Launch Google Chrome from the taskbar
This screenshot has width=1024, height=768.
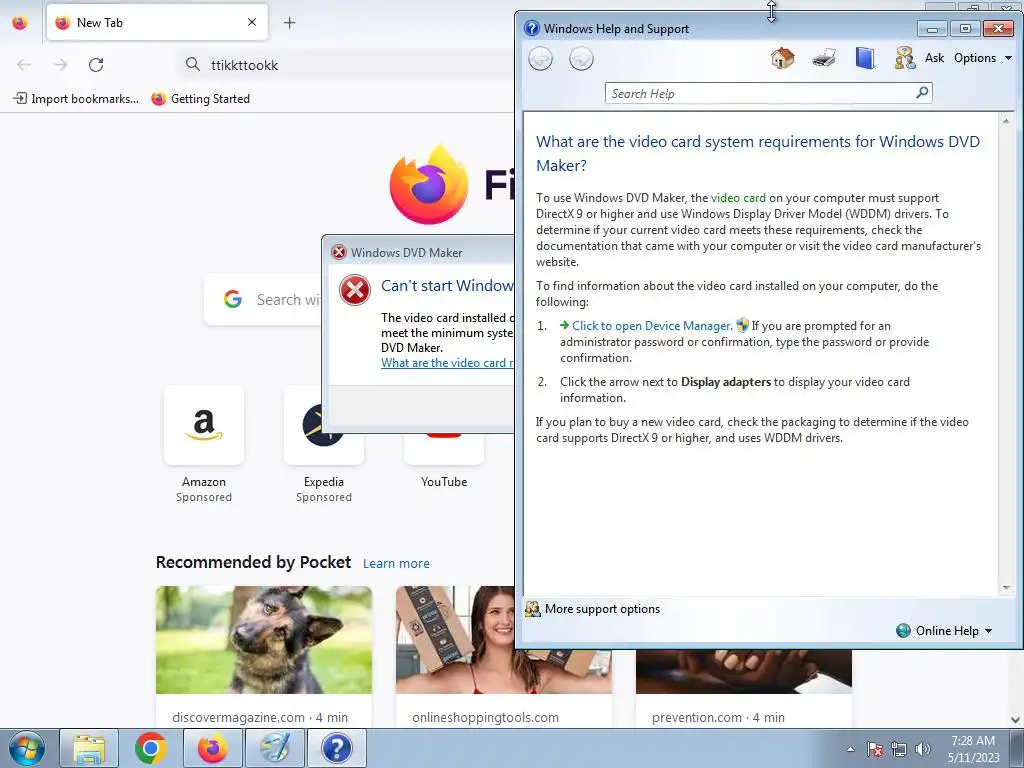150,748
